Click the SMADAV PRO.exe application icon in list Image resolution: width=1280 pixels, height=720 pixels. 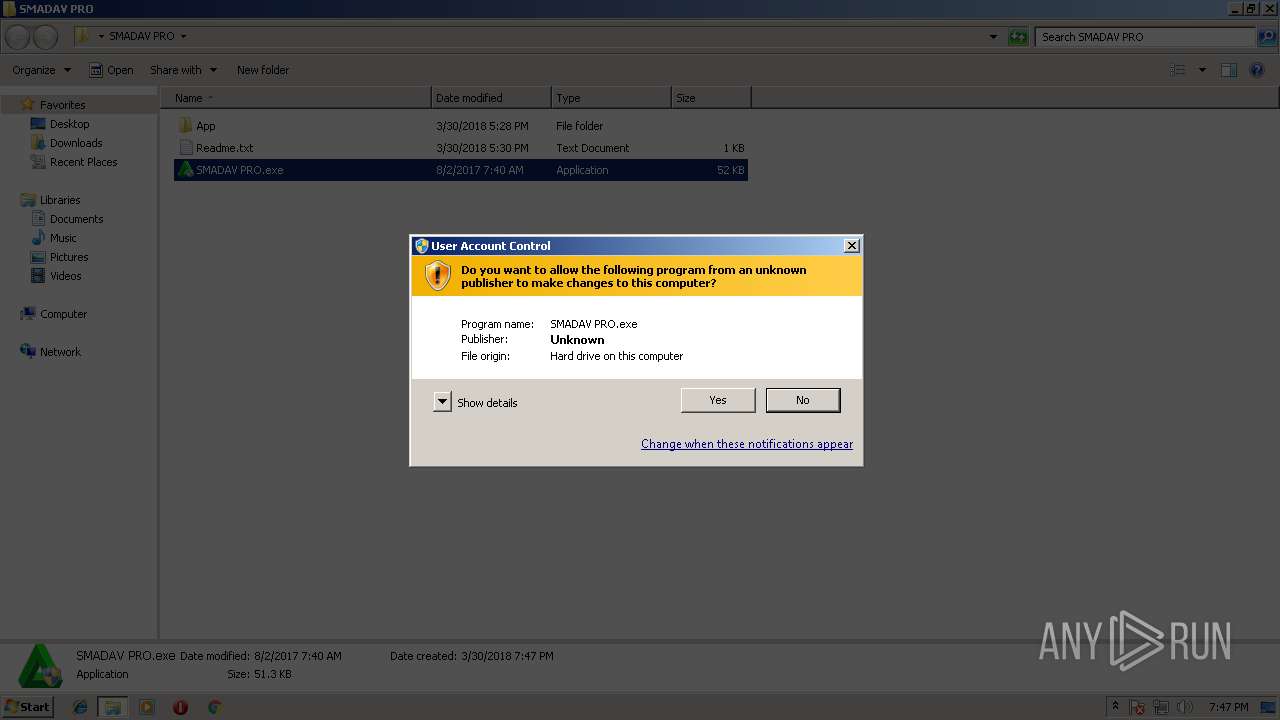point(185,170)
